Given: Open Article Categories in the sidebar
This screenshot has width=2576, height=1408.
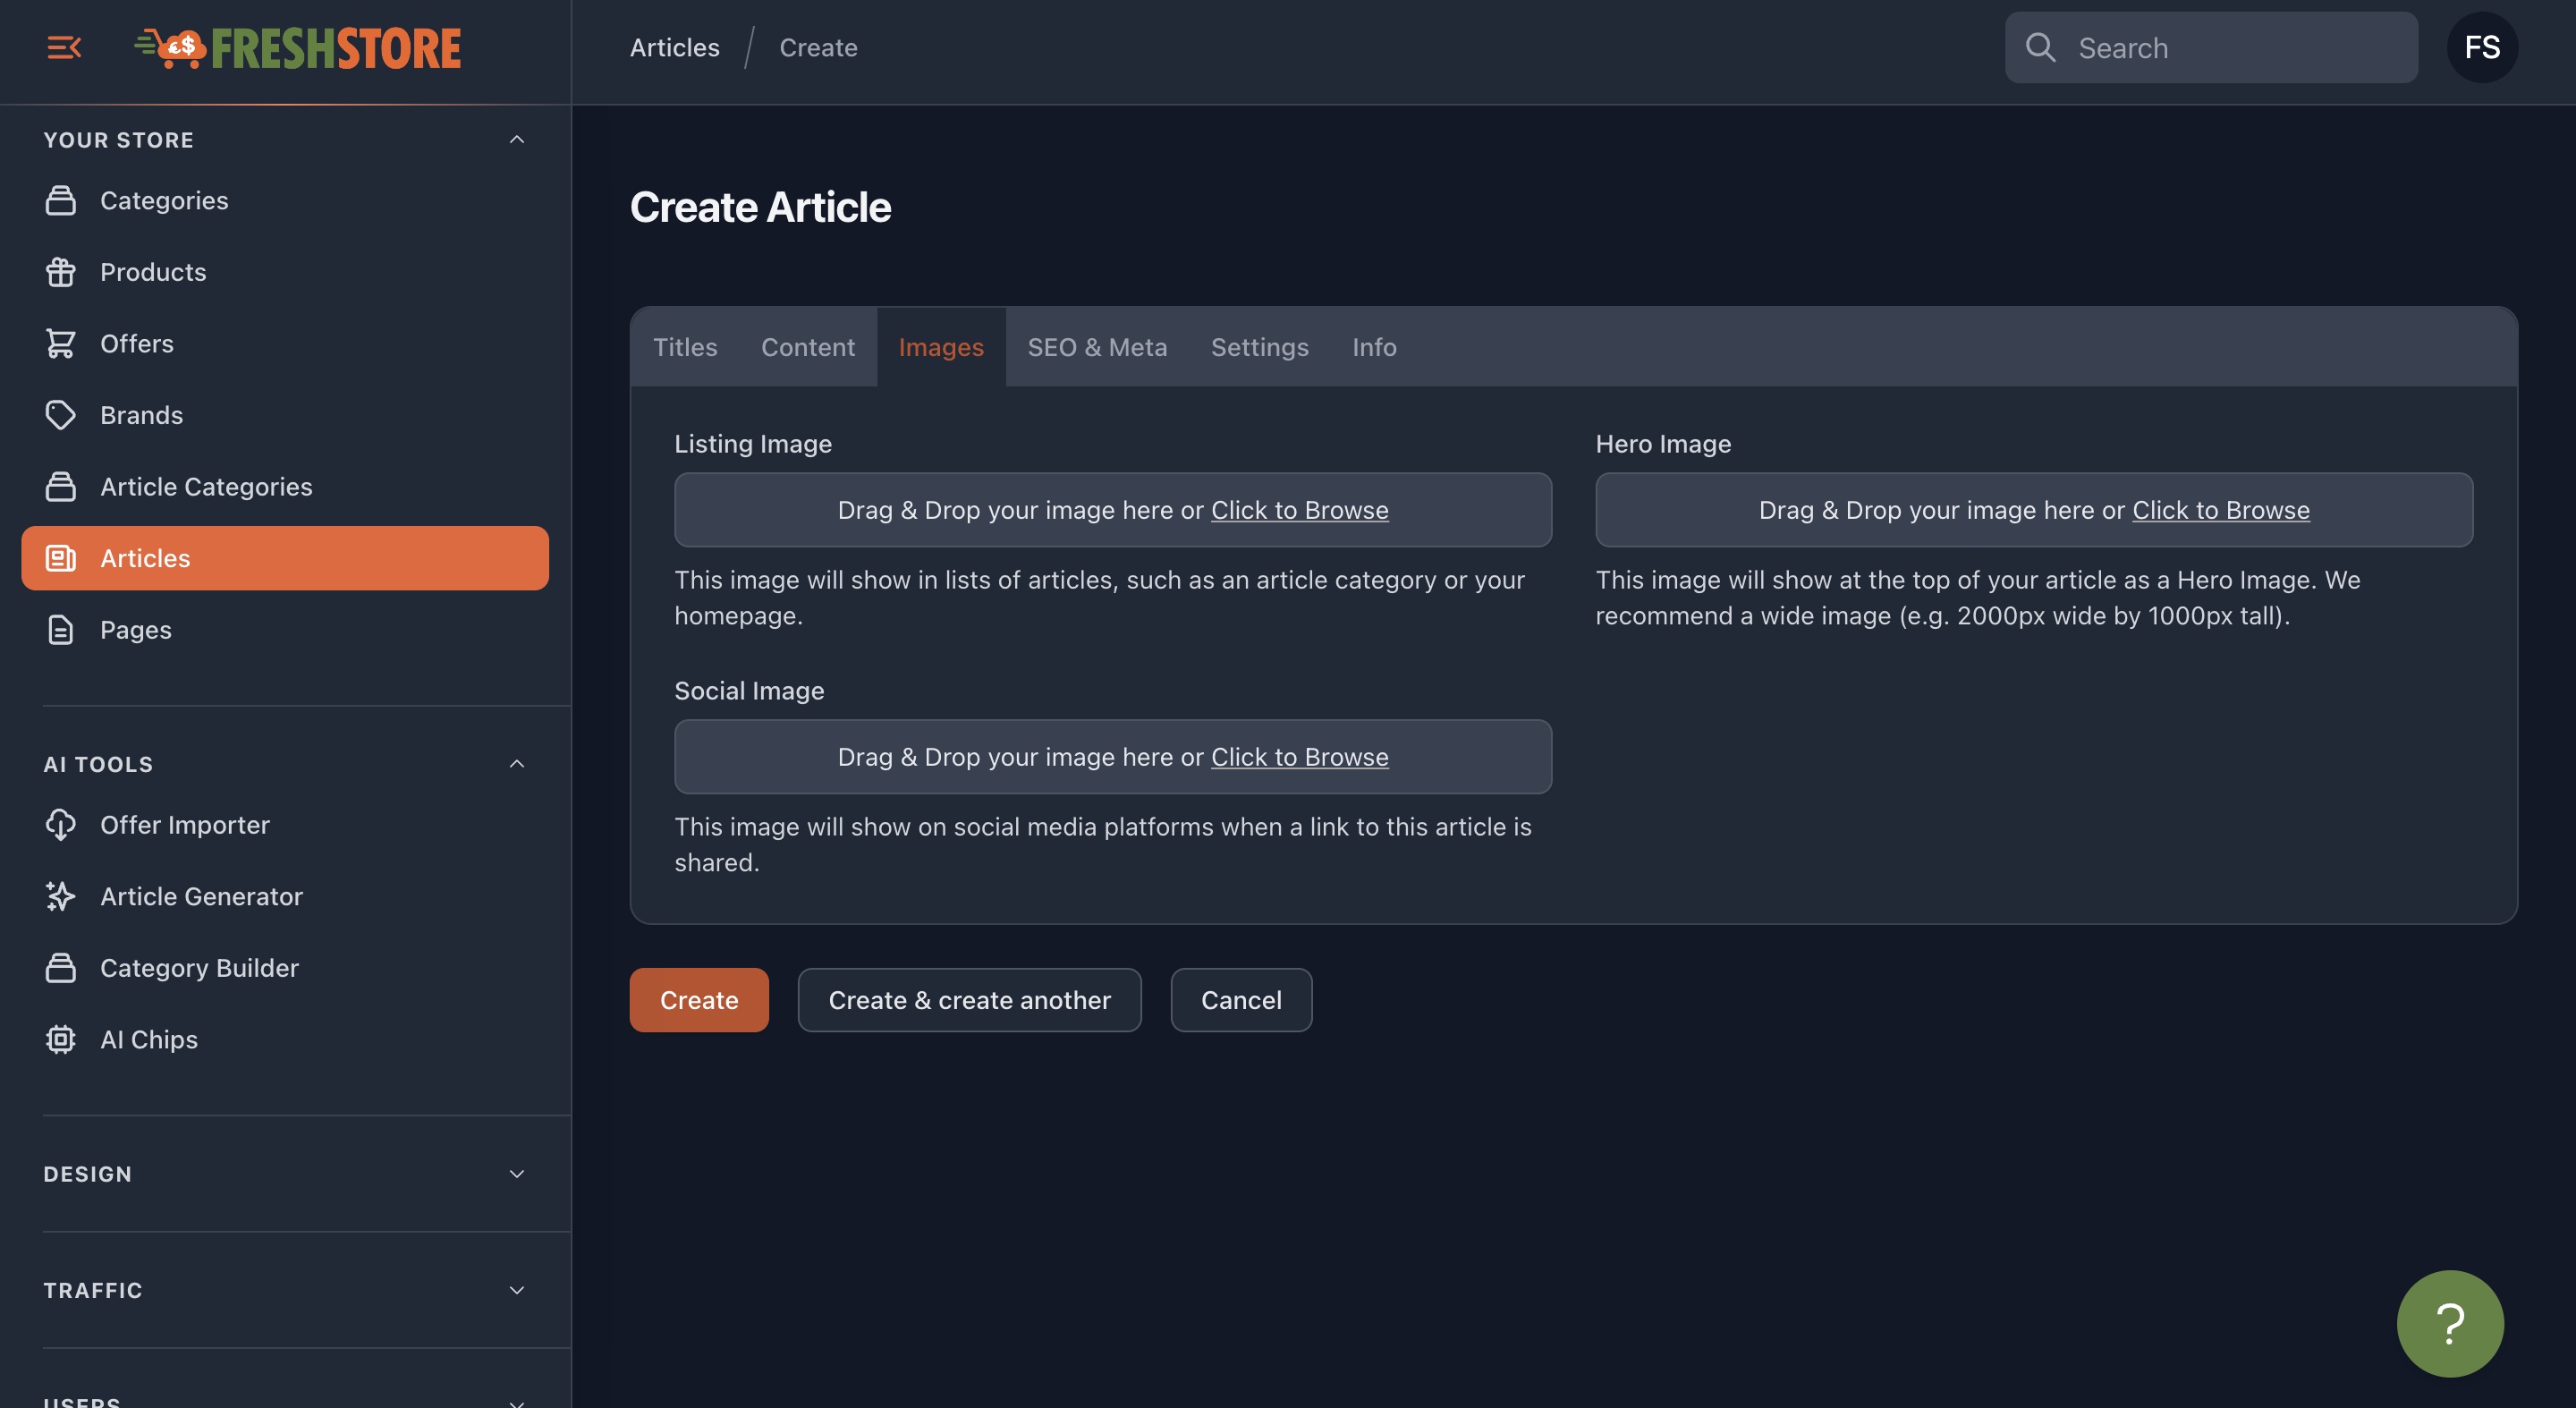Looking at the screenshot, I should click(x=285, y=487).
